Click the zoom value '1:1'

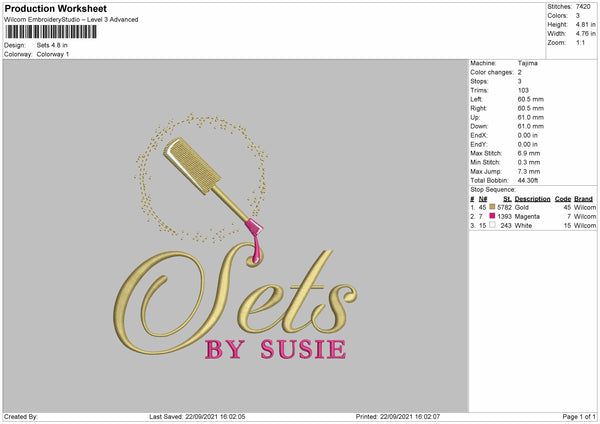(x=580, y=42)
